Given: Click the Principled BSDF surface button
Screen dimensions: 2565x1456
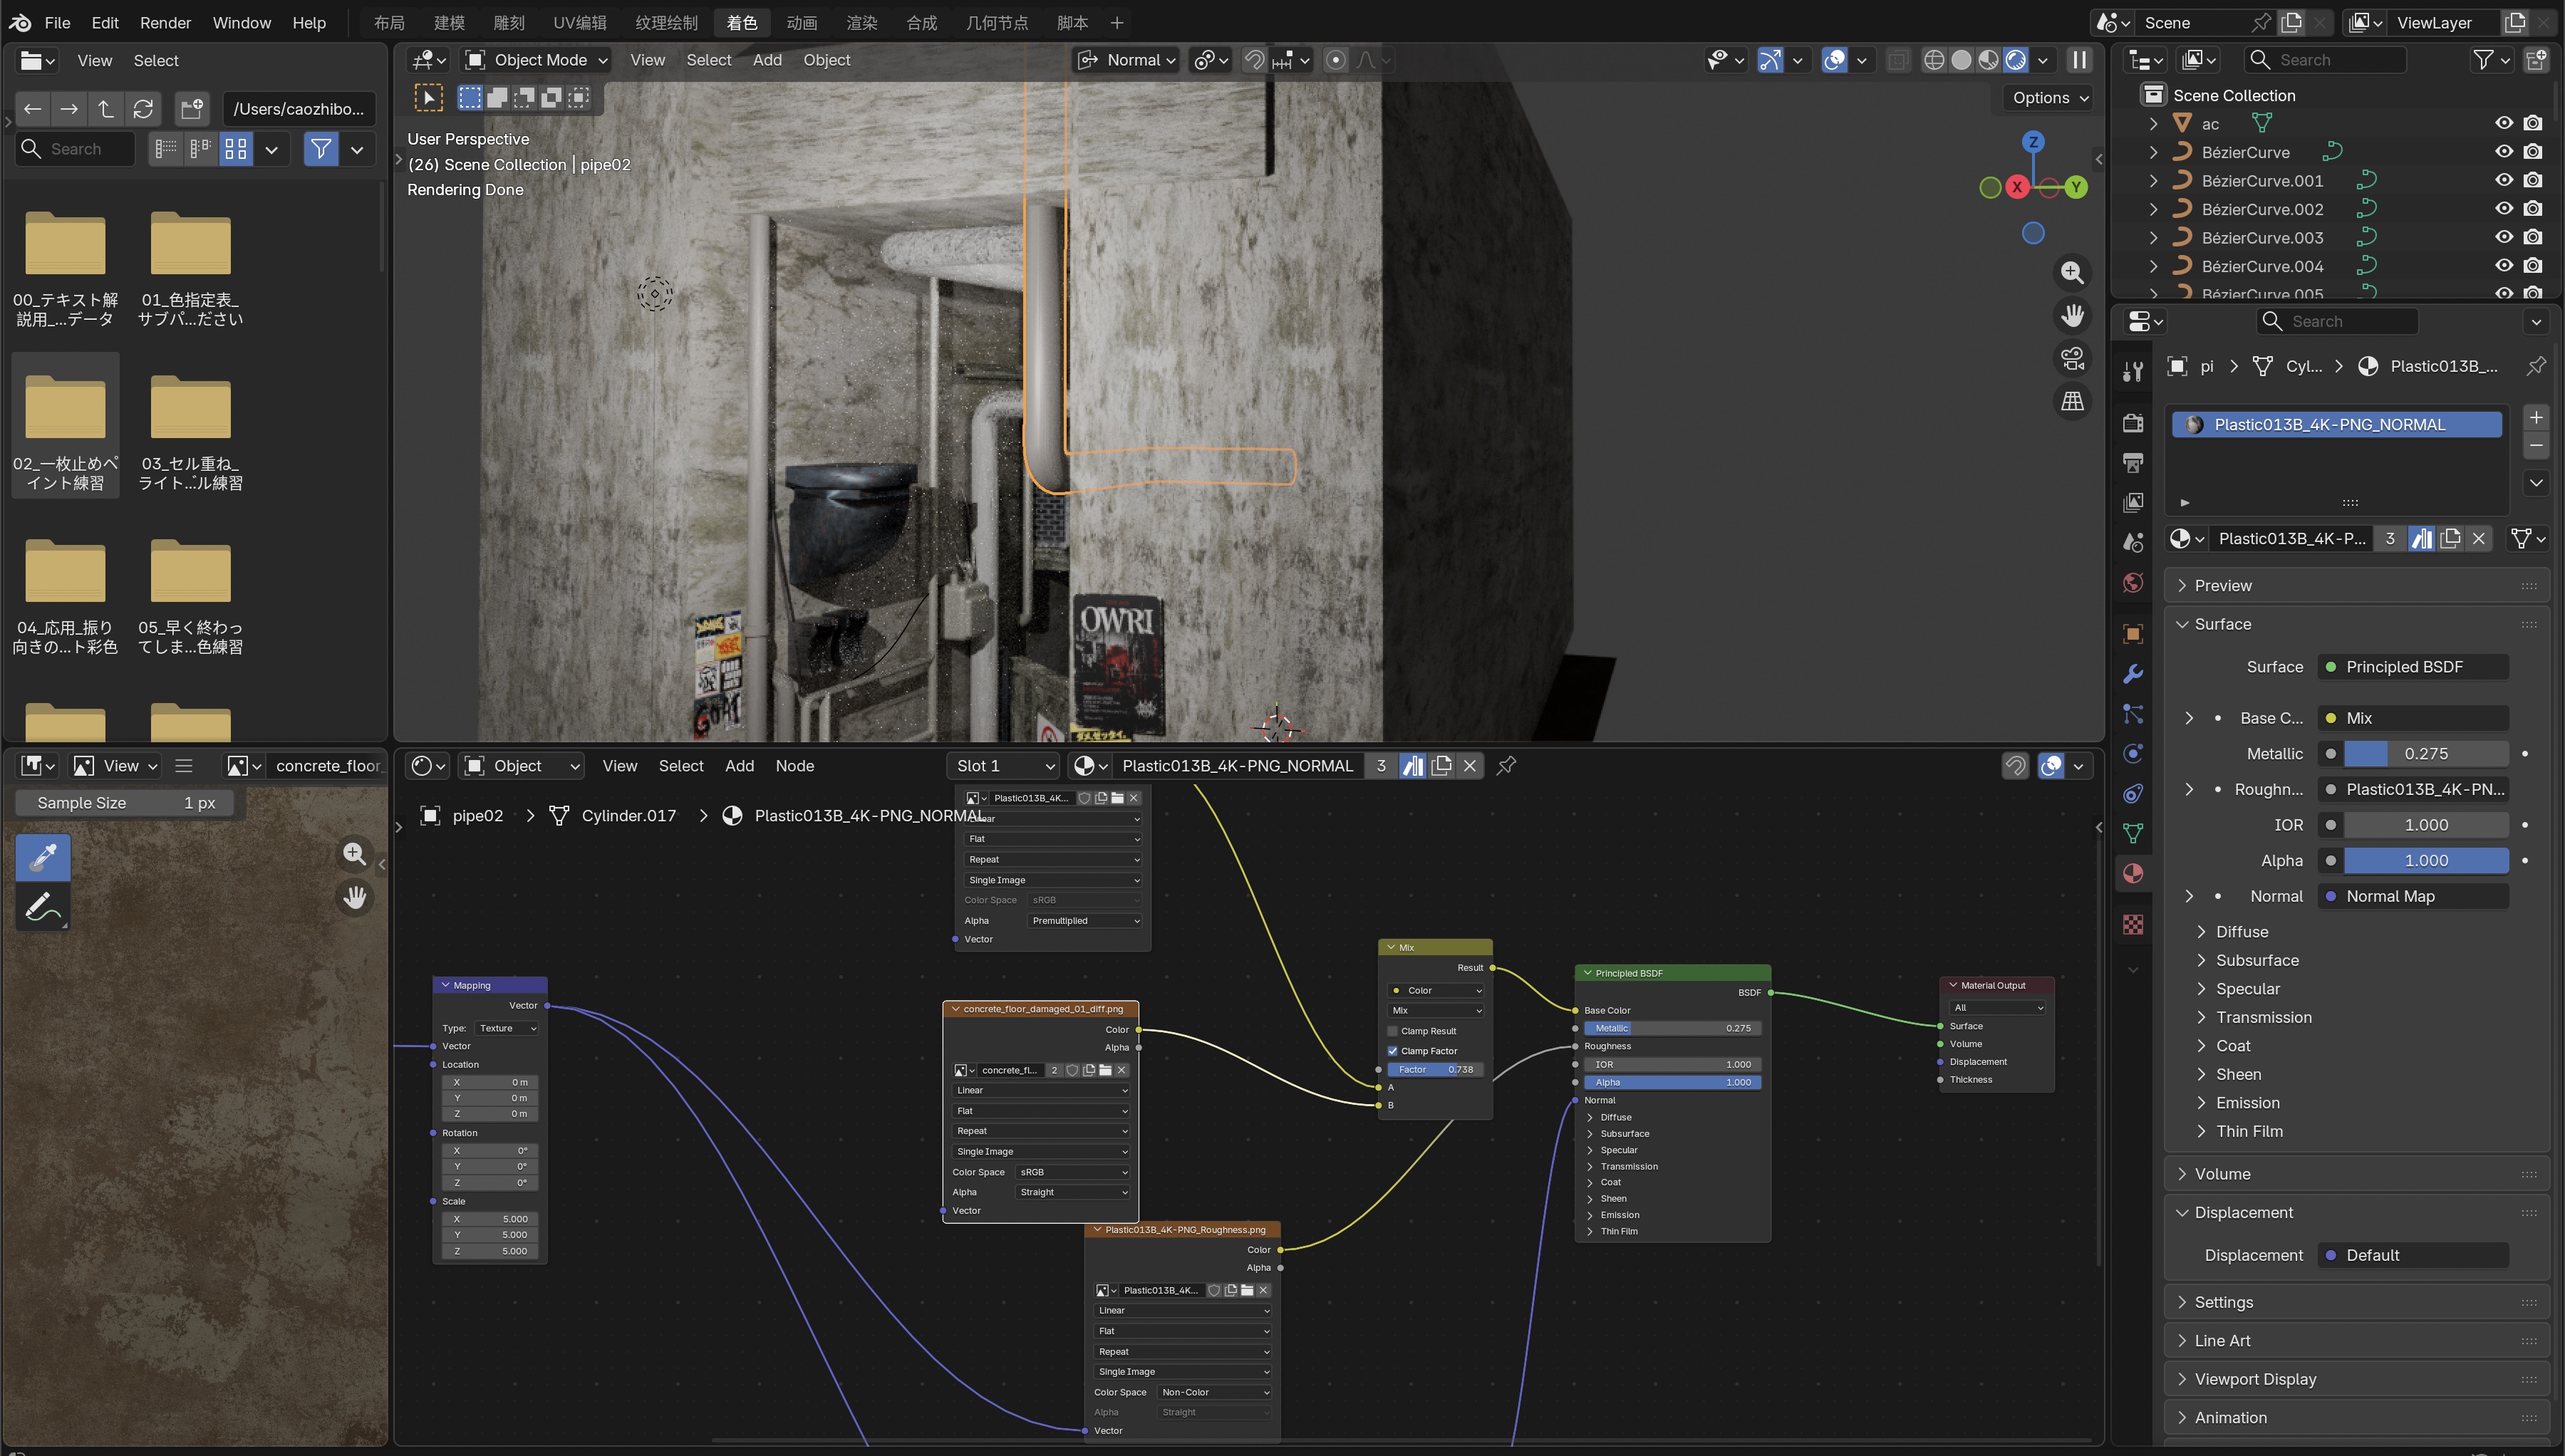Looking at the screenshot, I should (x=2412, y=666).
